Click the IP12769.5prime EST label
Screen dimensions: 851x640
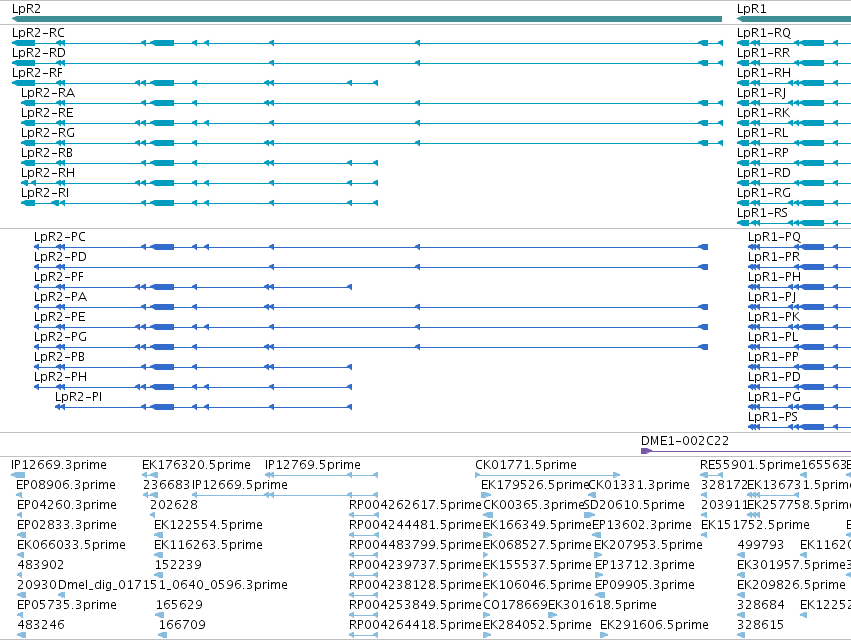point(313,465)
